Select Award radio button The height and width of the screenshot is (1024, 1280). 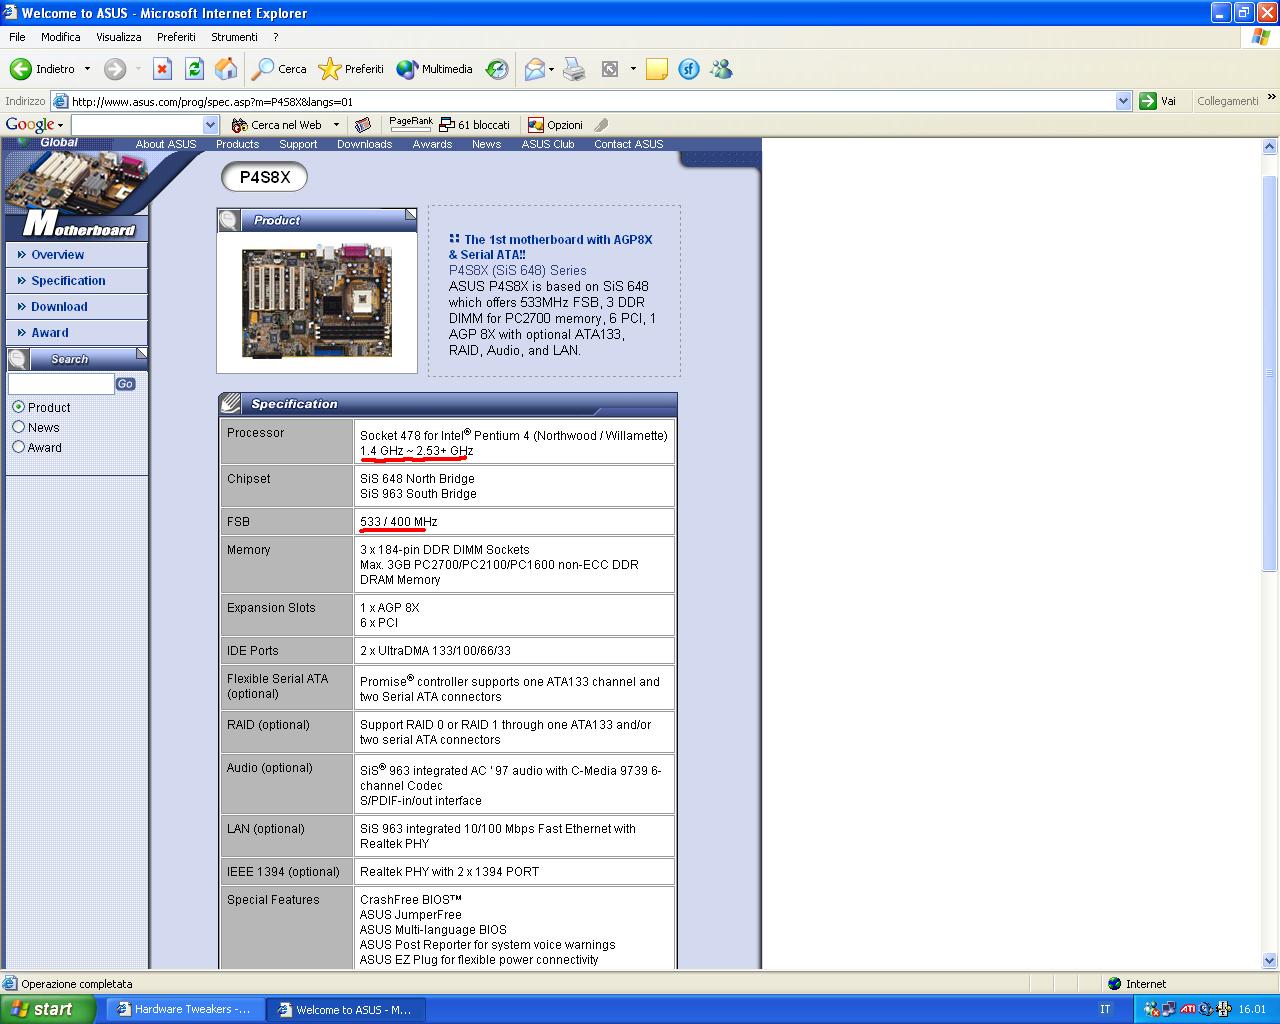coord(18,447)
